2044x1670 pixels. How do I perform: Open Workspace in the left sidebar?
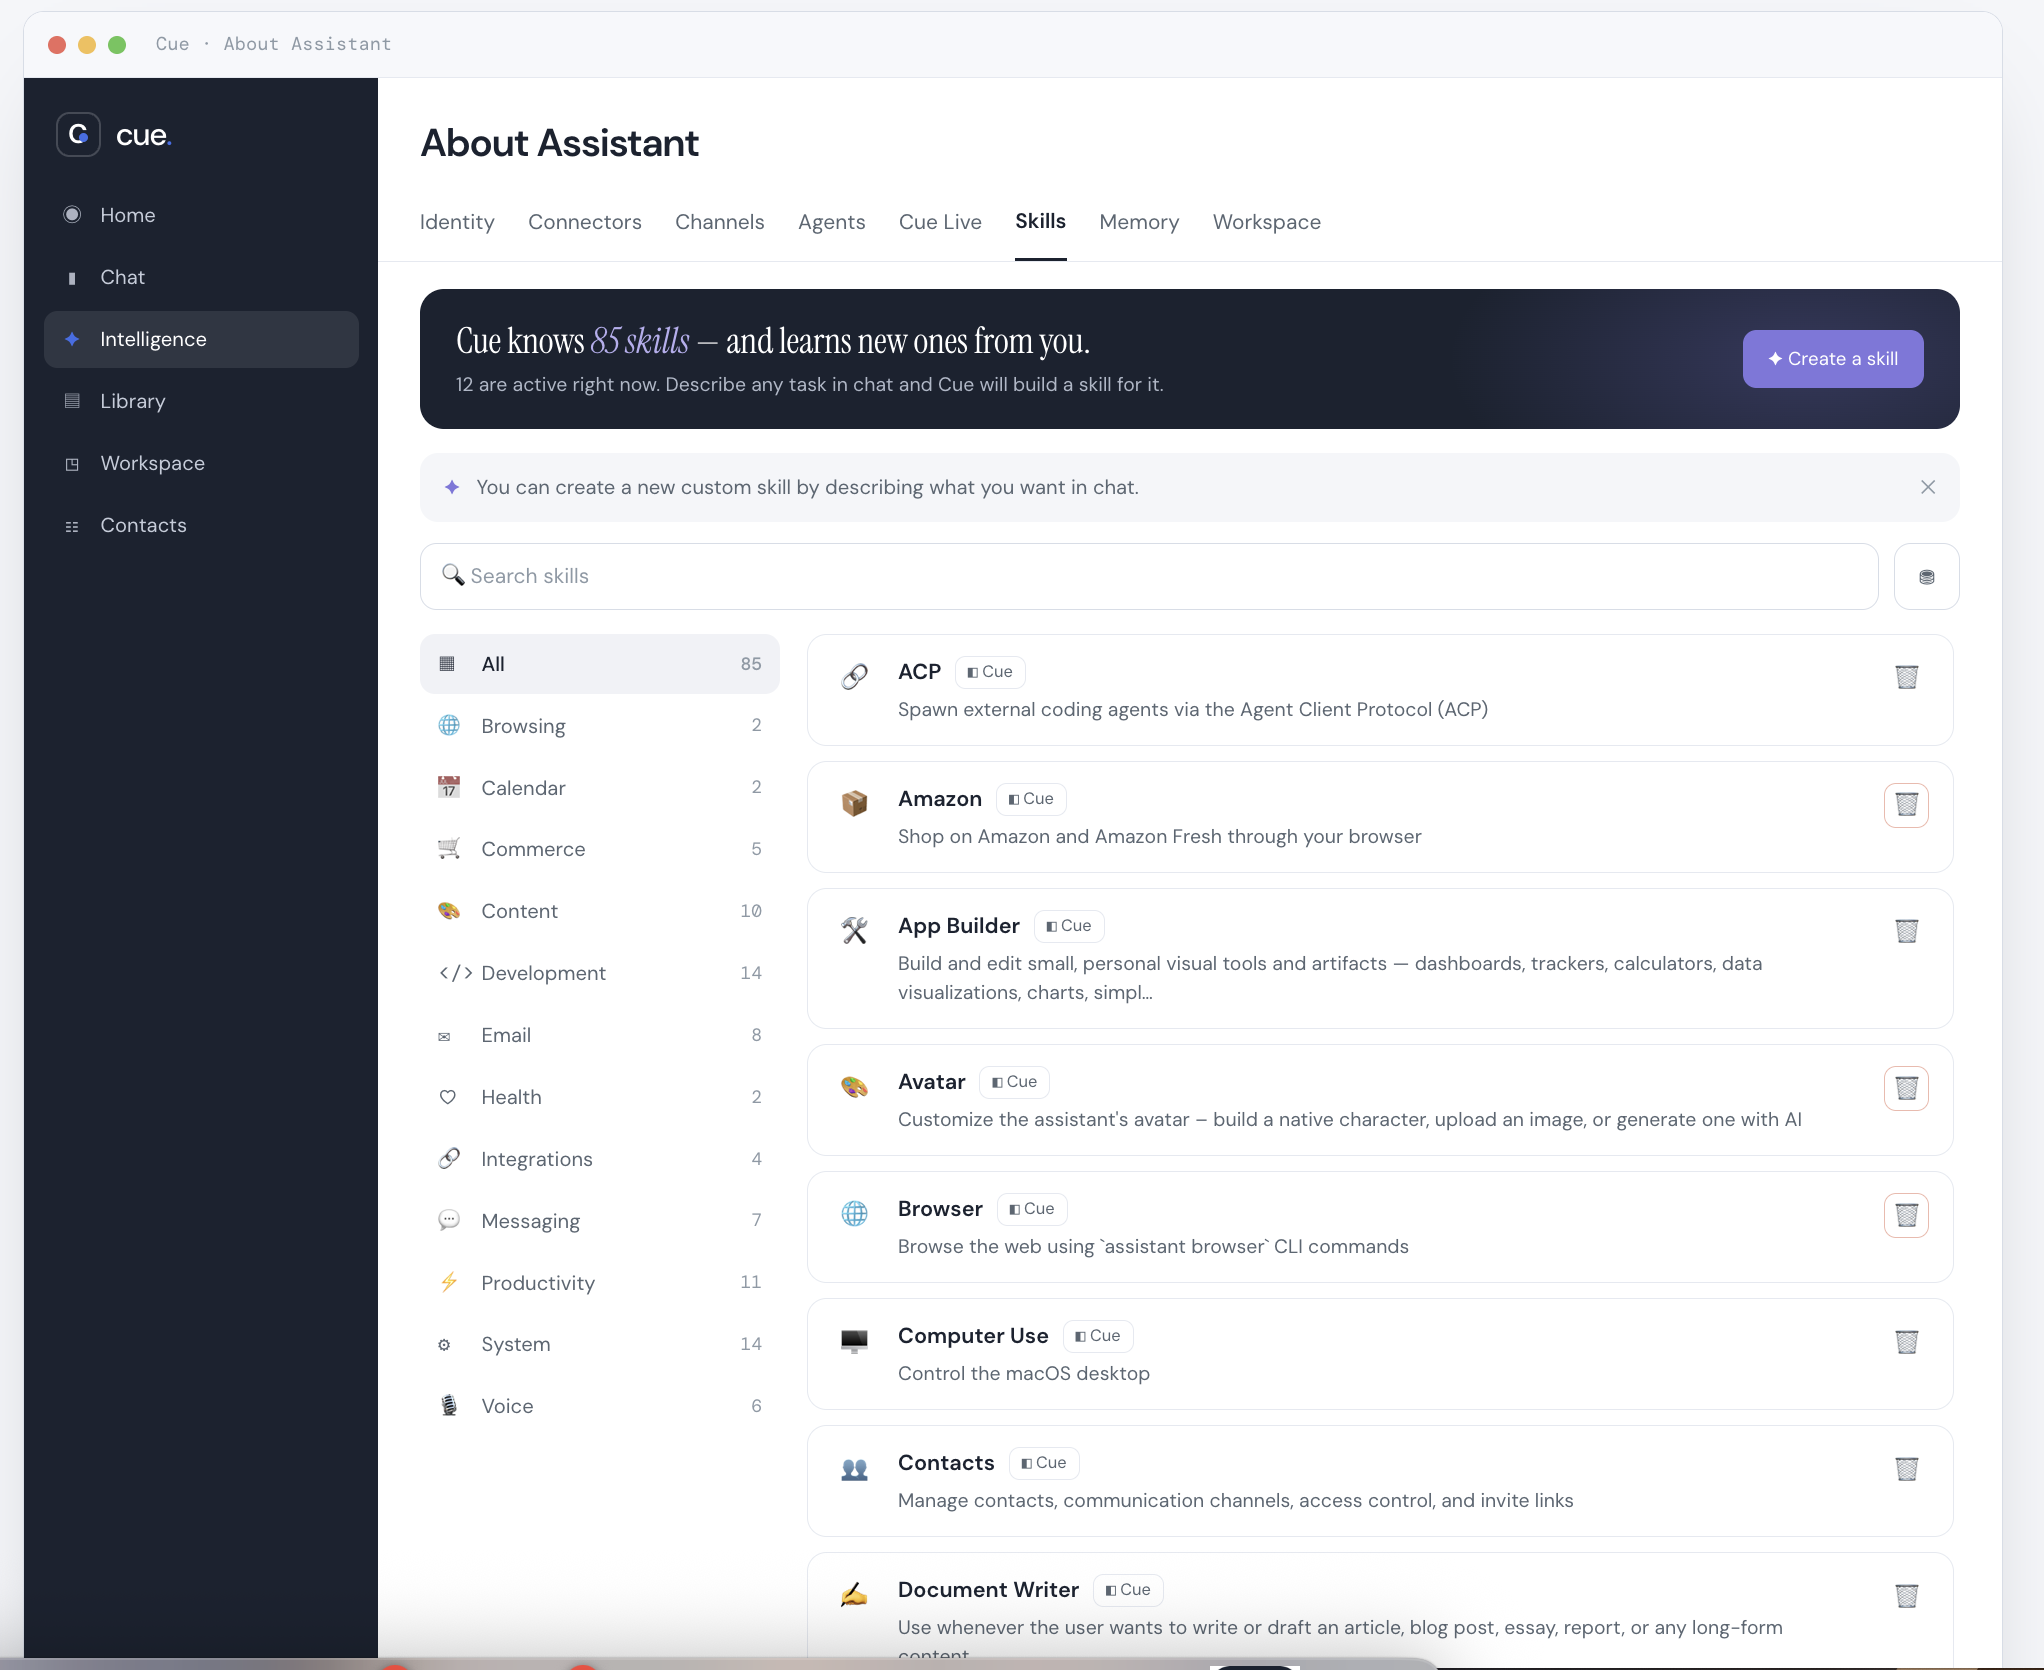201,463
